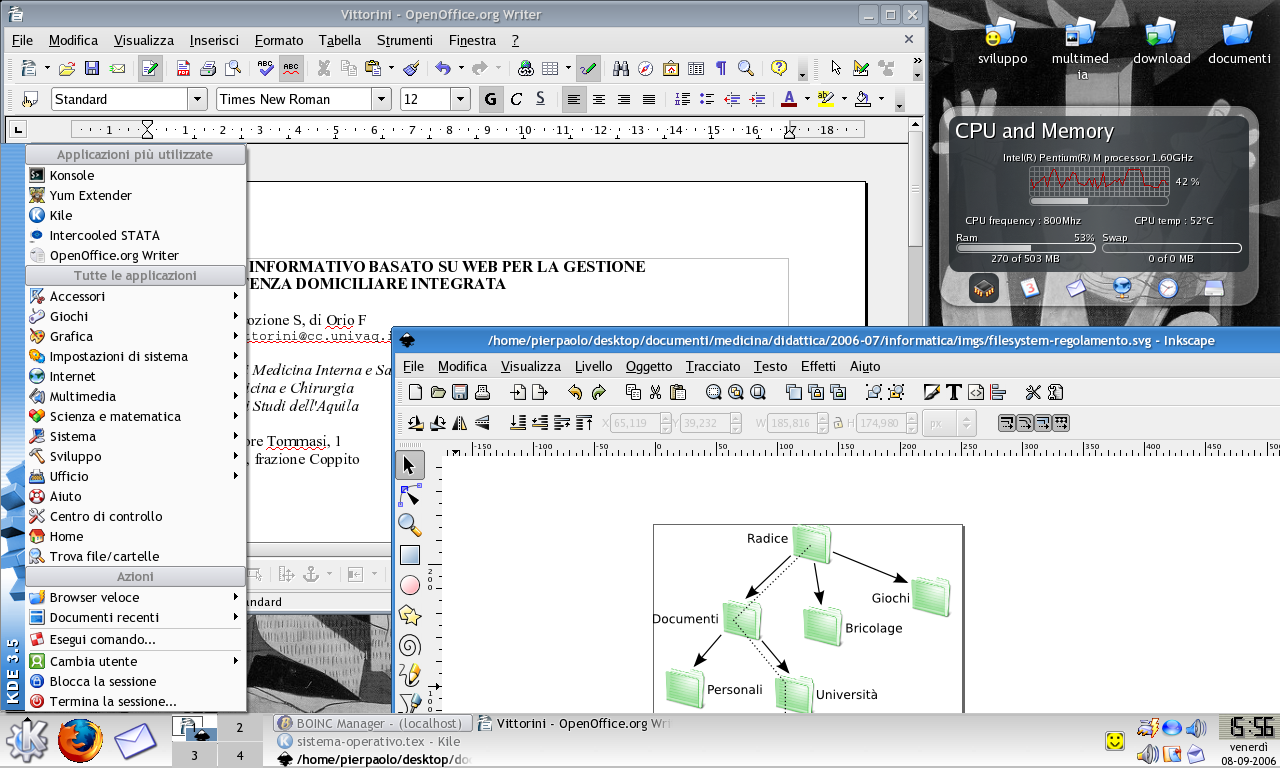Select the Inkscape star tool
This screenshot has height=768, width=1280.
(x=409, y=615)
